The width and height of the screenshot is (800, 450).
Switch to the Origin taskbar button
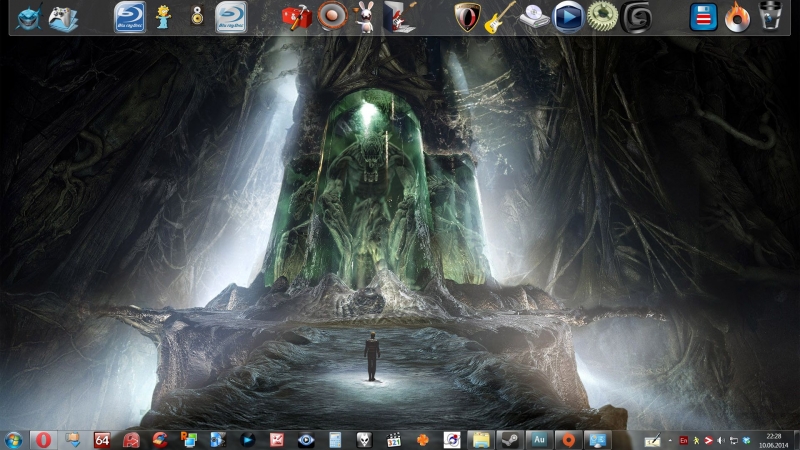(x=568, y=440)
